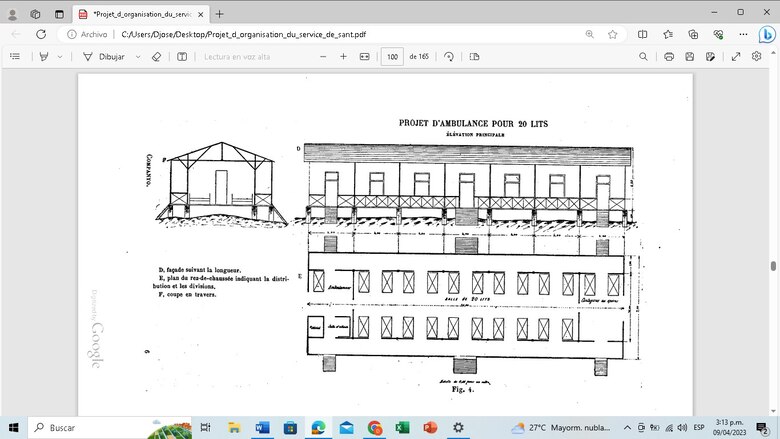Viewport: 780px width, 439px height.
Task: Select the eraser tool
Action: [x=156, y=57]
